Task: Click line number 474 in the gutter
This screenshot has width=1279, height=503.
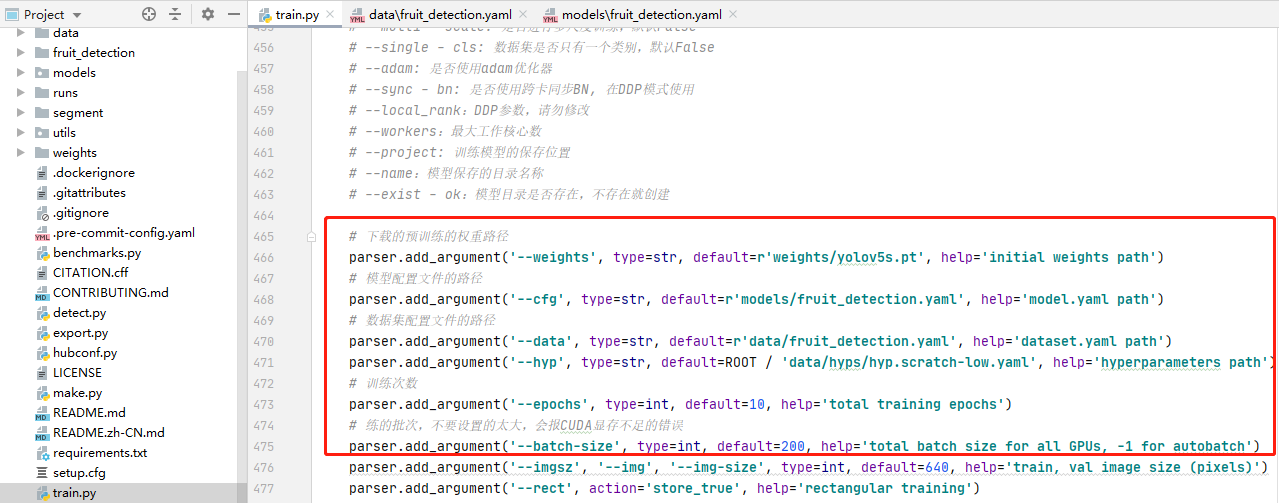Action: [264, 425]
